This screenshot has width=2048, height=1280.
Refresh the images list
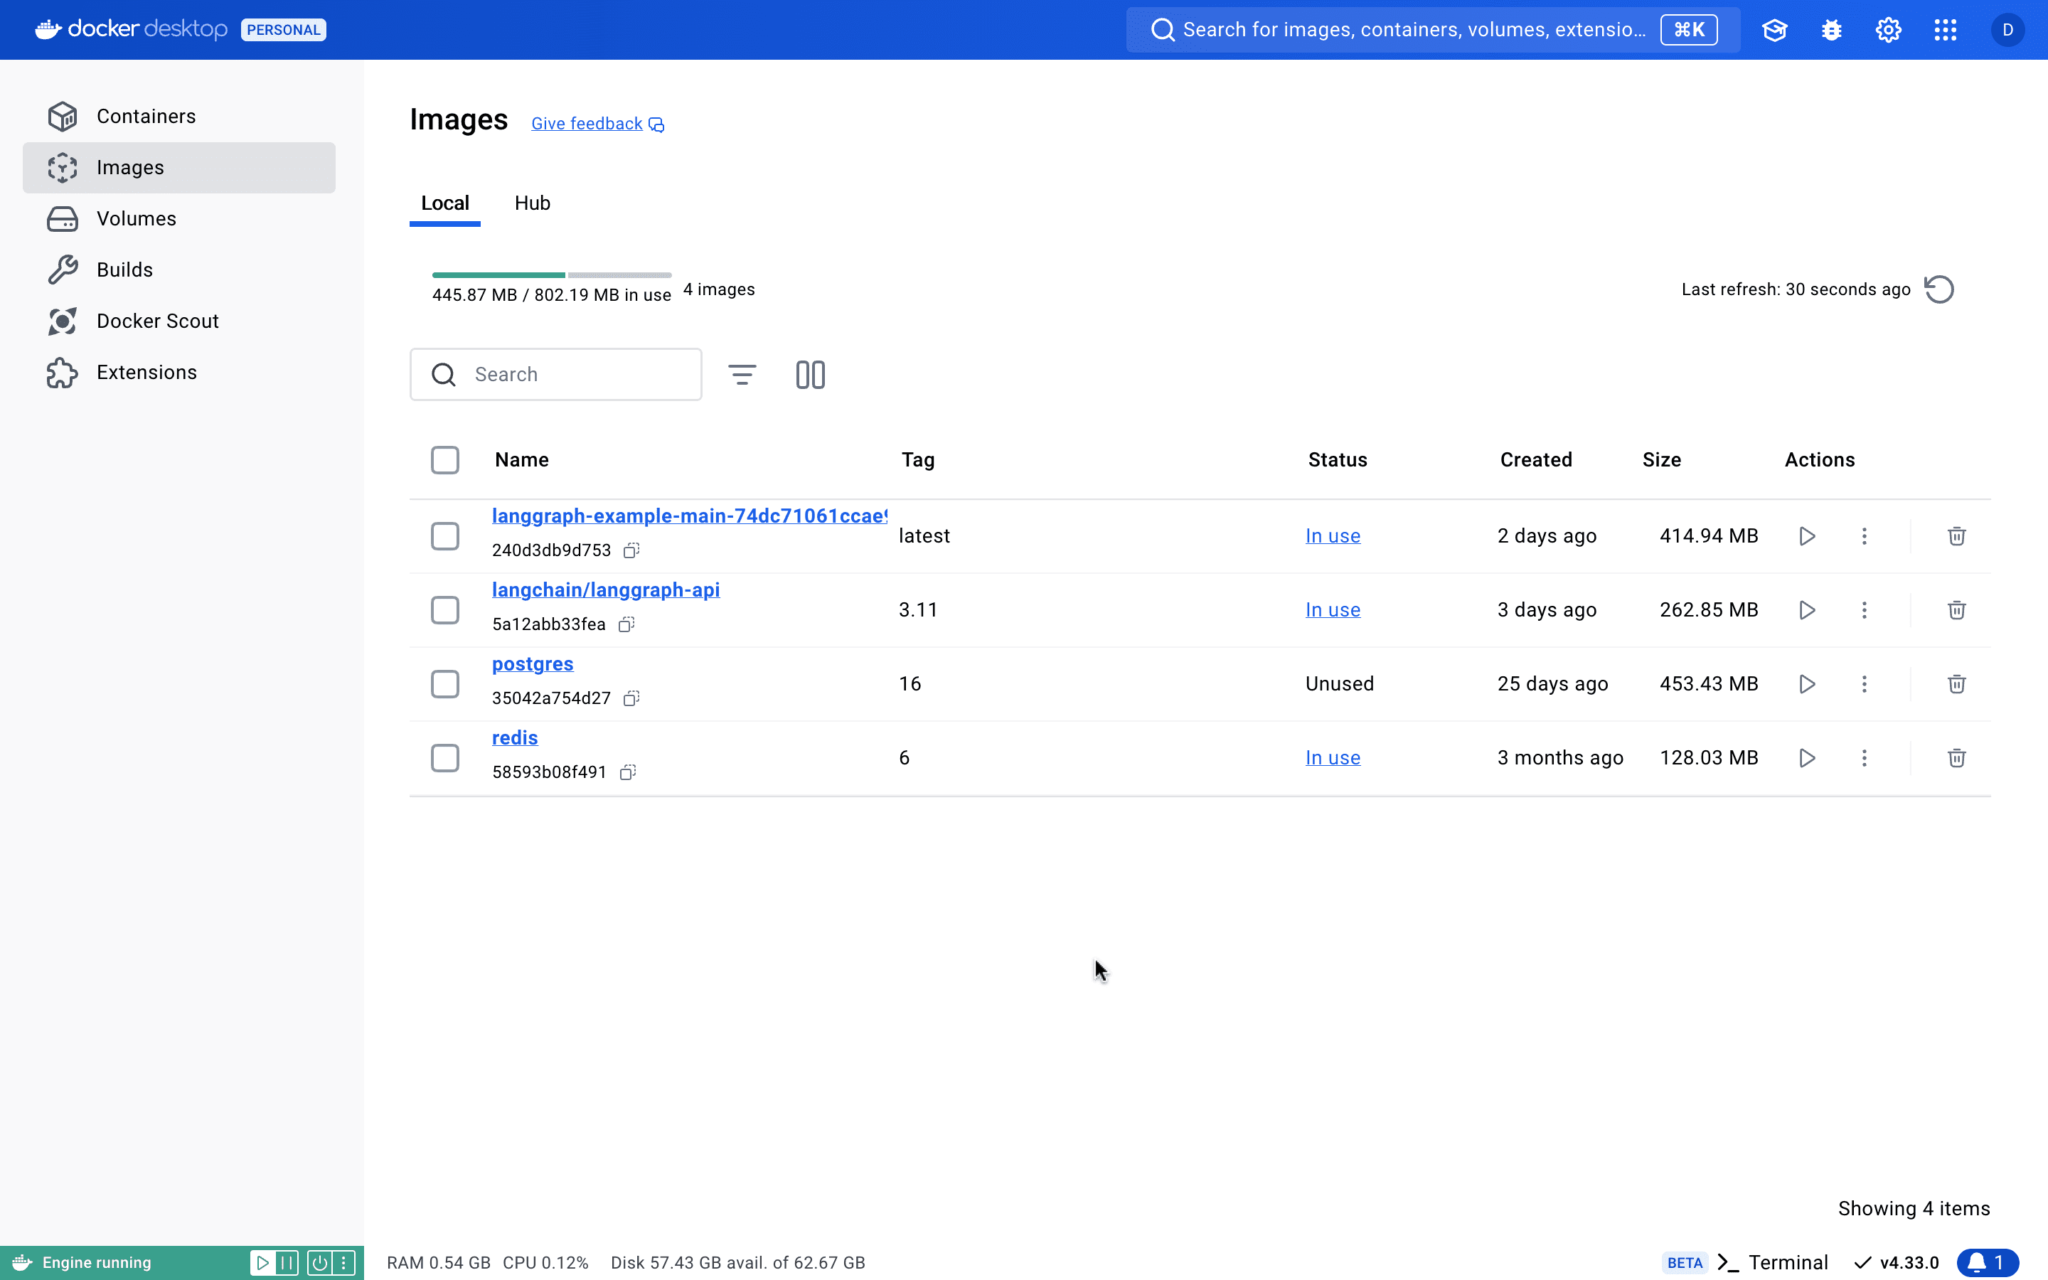(1939, 289)
